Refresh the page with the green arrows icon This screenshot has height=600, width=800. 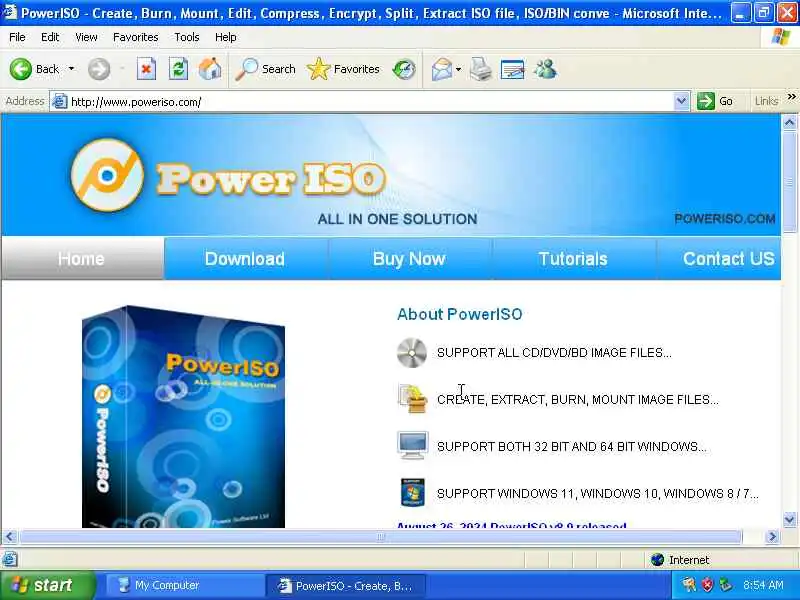coord(178,69)
